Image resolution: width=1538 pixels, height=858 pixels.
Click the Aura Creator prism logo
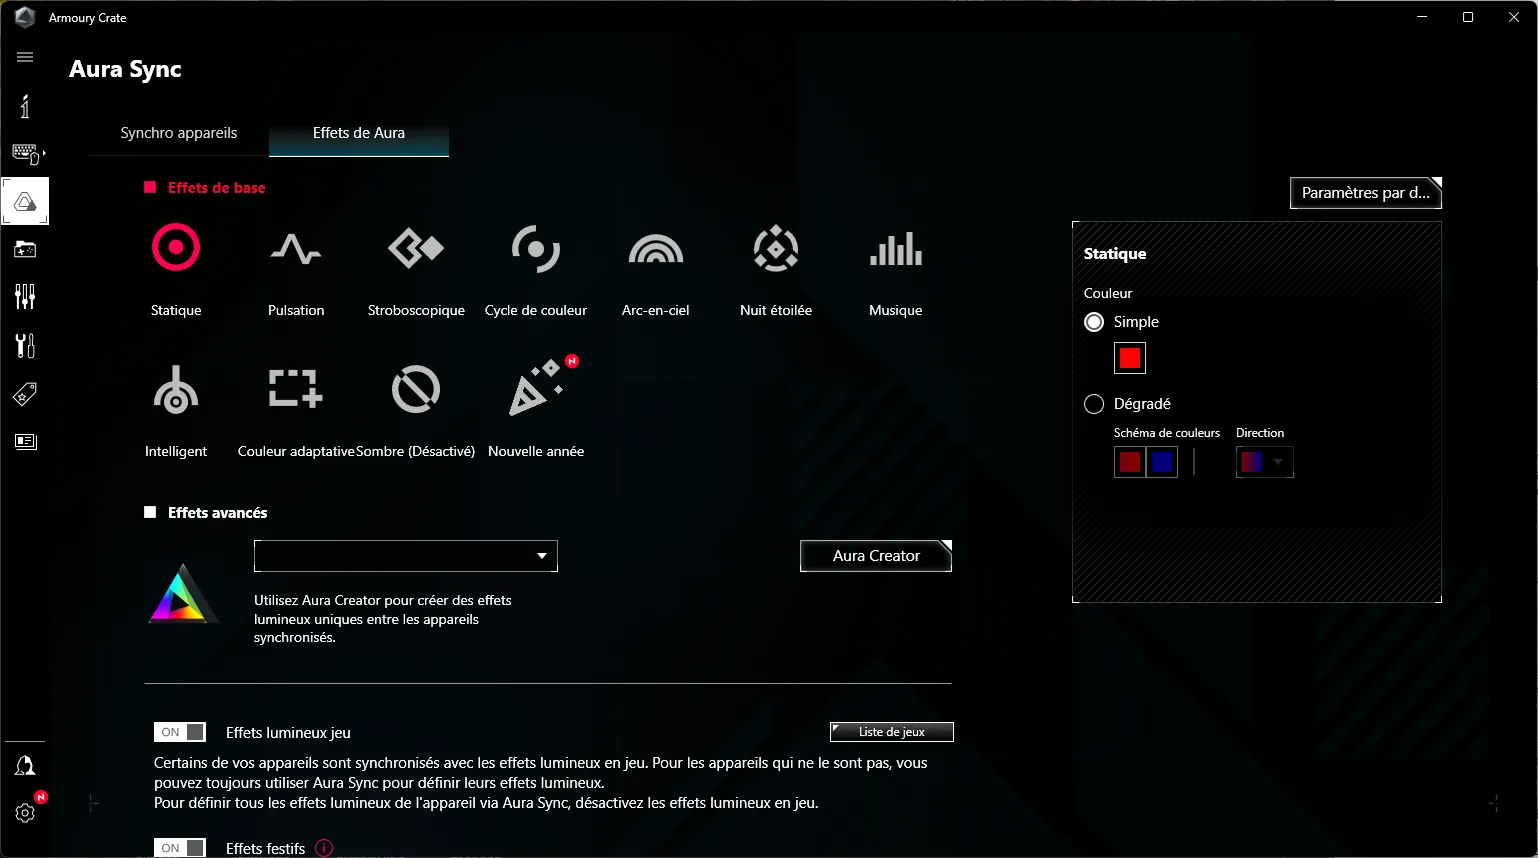click(182, 595)
